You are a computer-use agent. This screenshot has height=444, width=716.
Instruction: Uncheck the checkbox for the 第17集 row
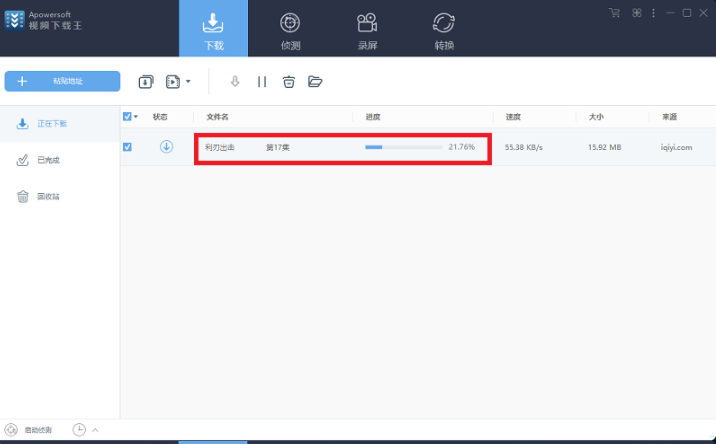pos(127,147)
